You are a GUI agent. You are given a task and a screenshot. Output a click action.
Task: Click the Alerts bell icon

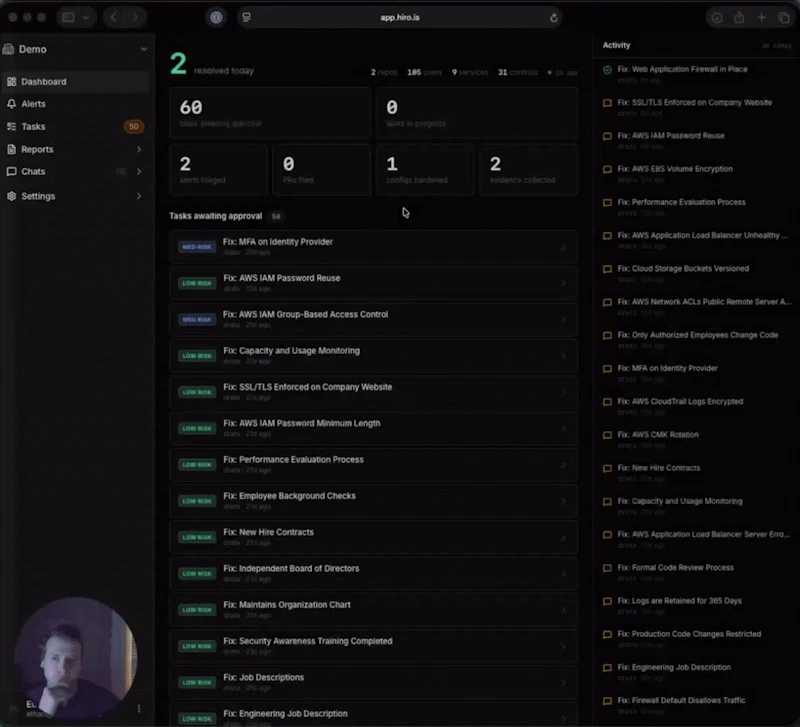[11, 104]
